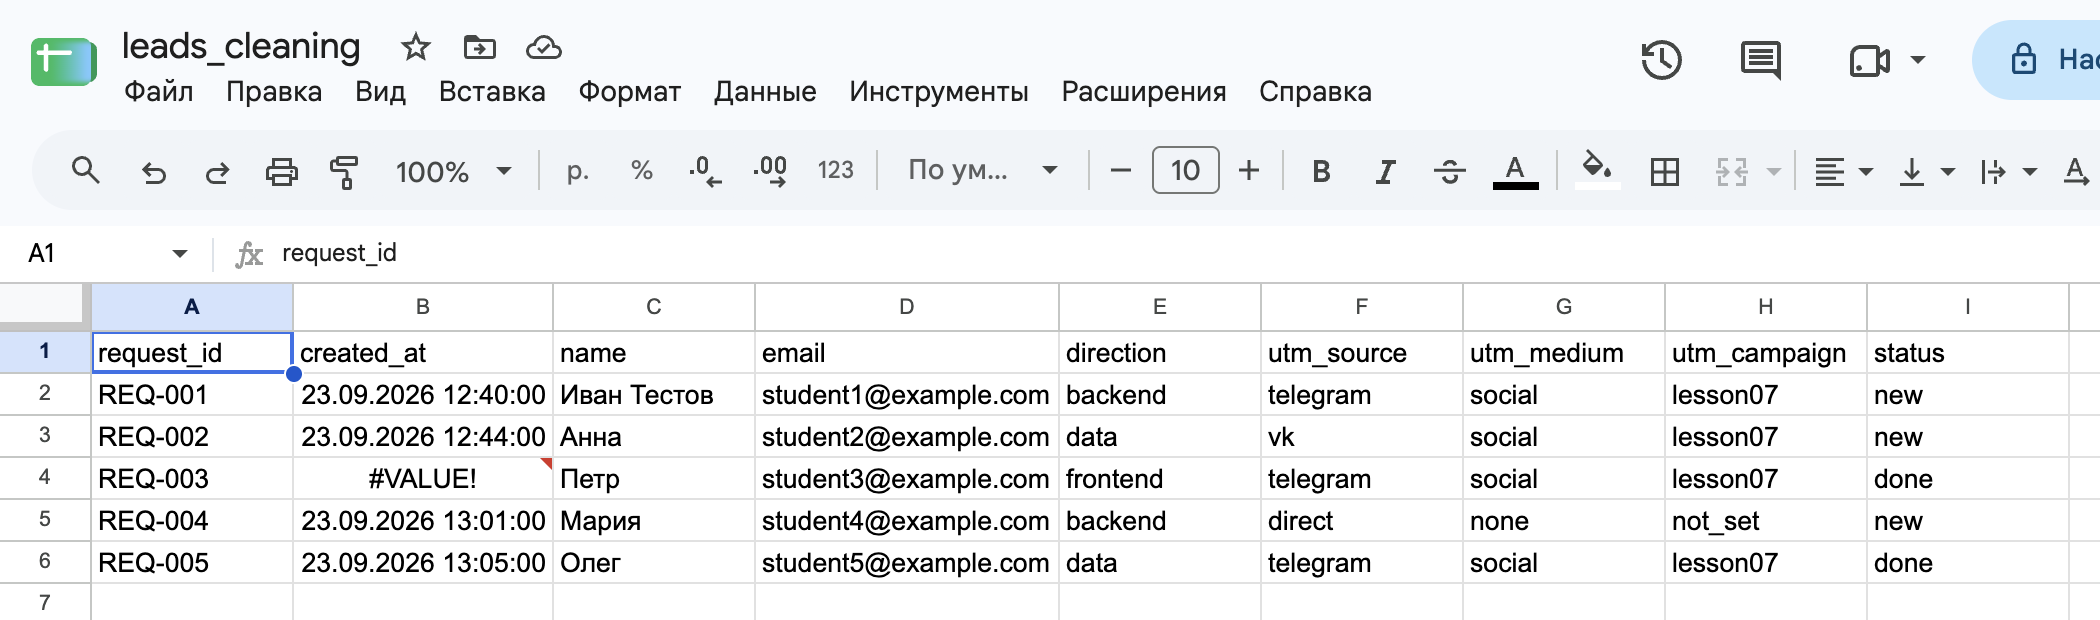Select cell REQ-005
Viewport: 2100px width, 620px height.
pyautogui.click(x=192, y=562)
